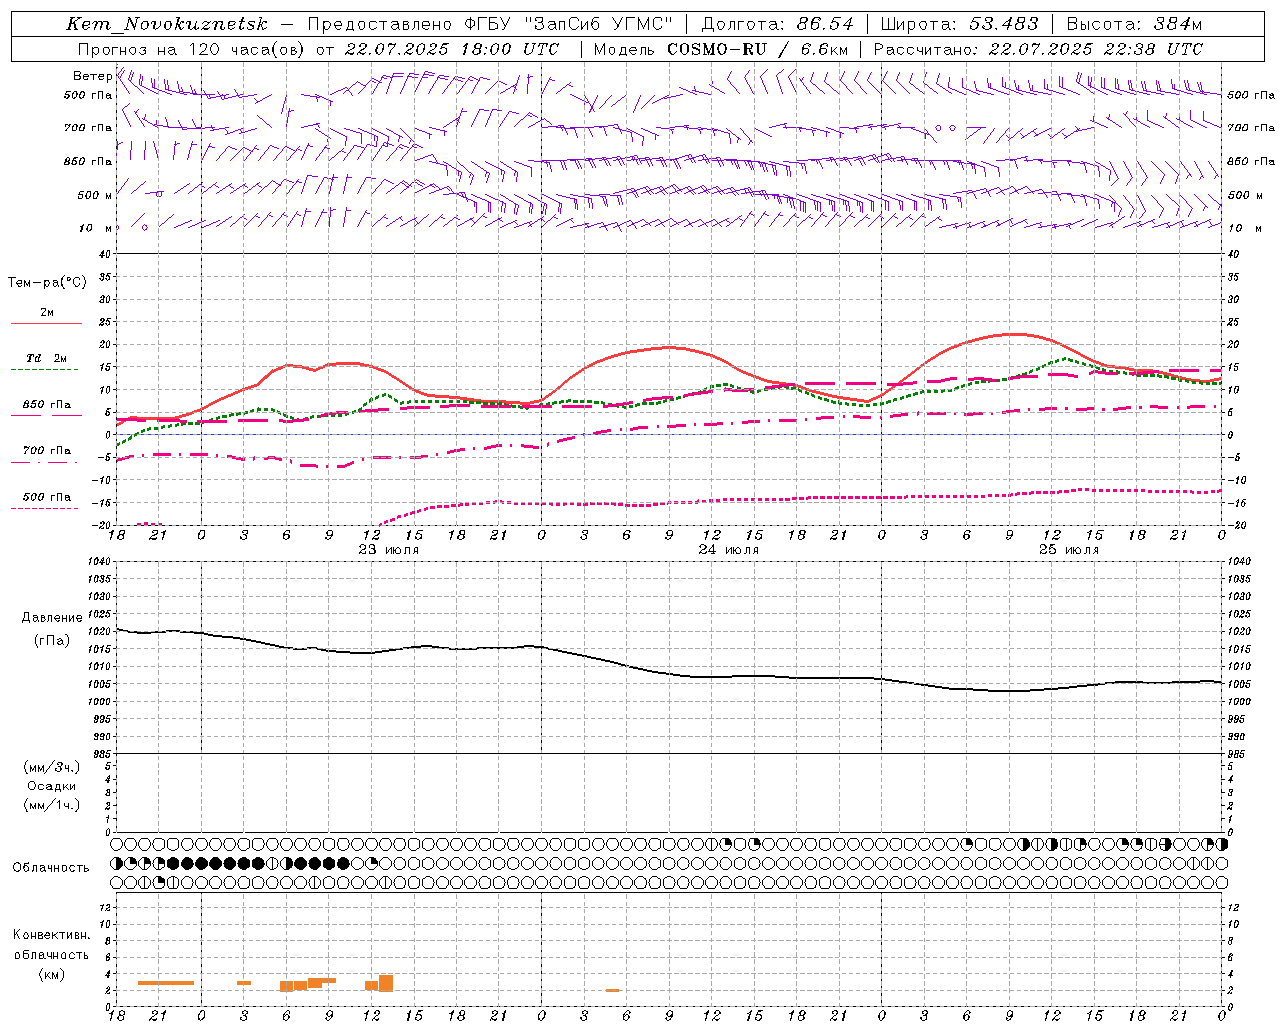Click the Kem_Novokuznetsk station title
Viewport: 1280px width, 1024px height.
[x=167, y=24]
